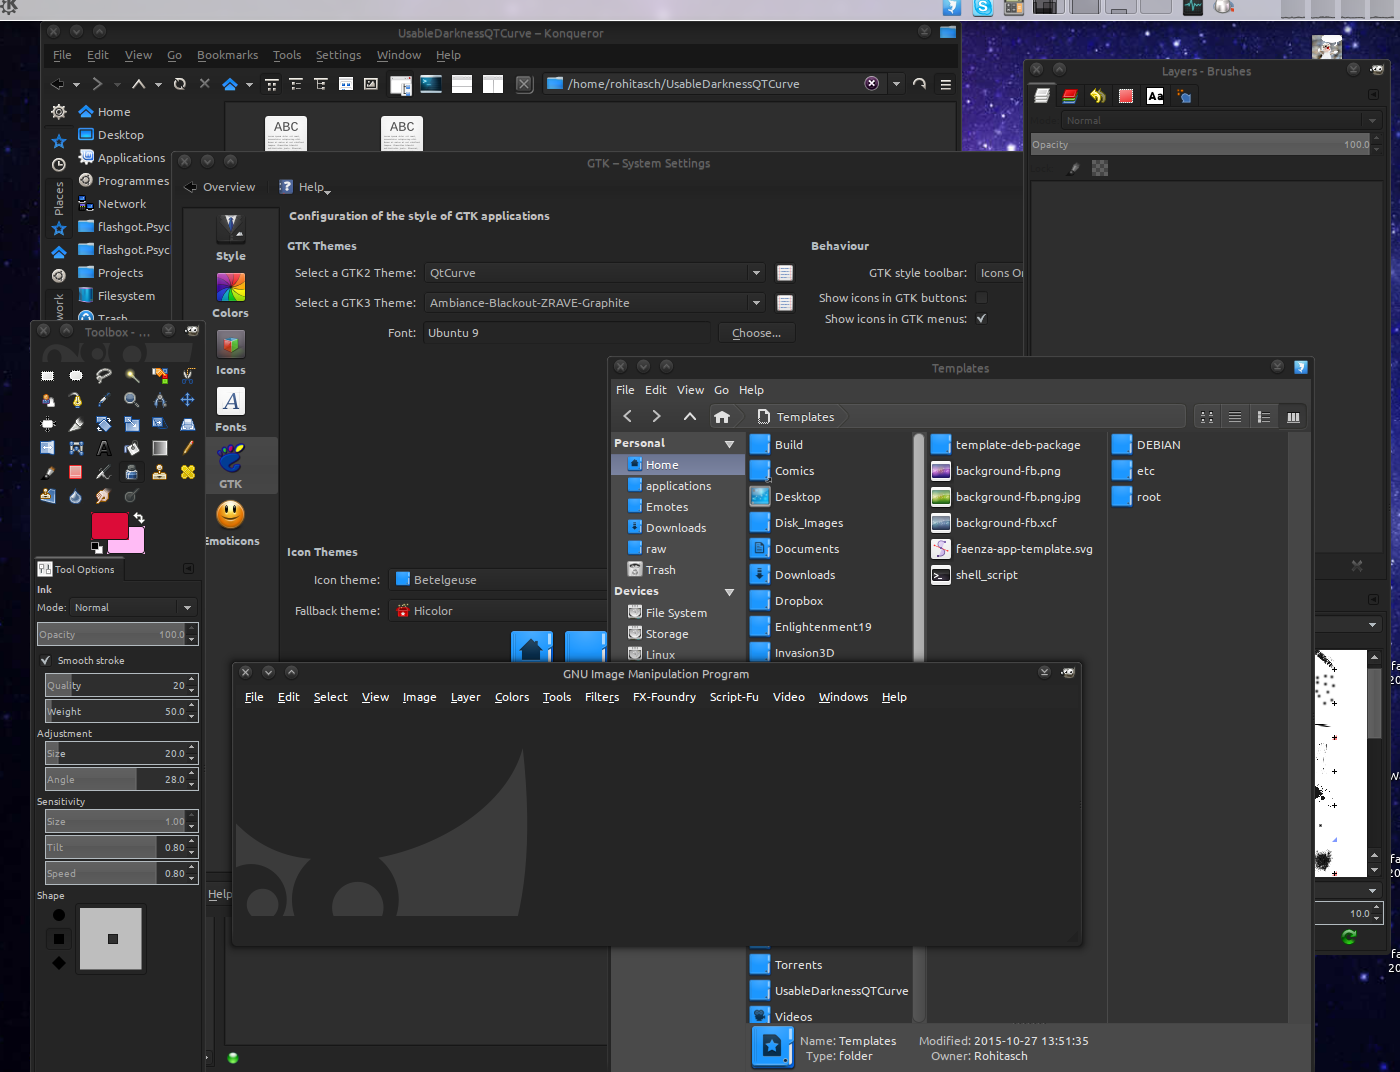Activate the Move tool in Toolbox
This screenshot has height=1072, width=1400.
coord(188,400)
